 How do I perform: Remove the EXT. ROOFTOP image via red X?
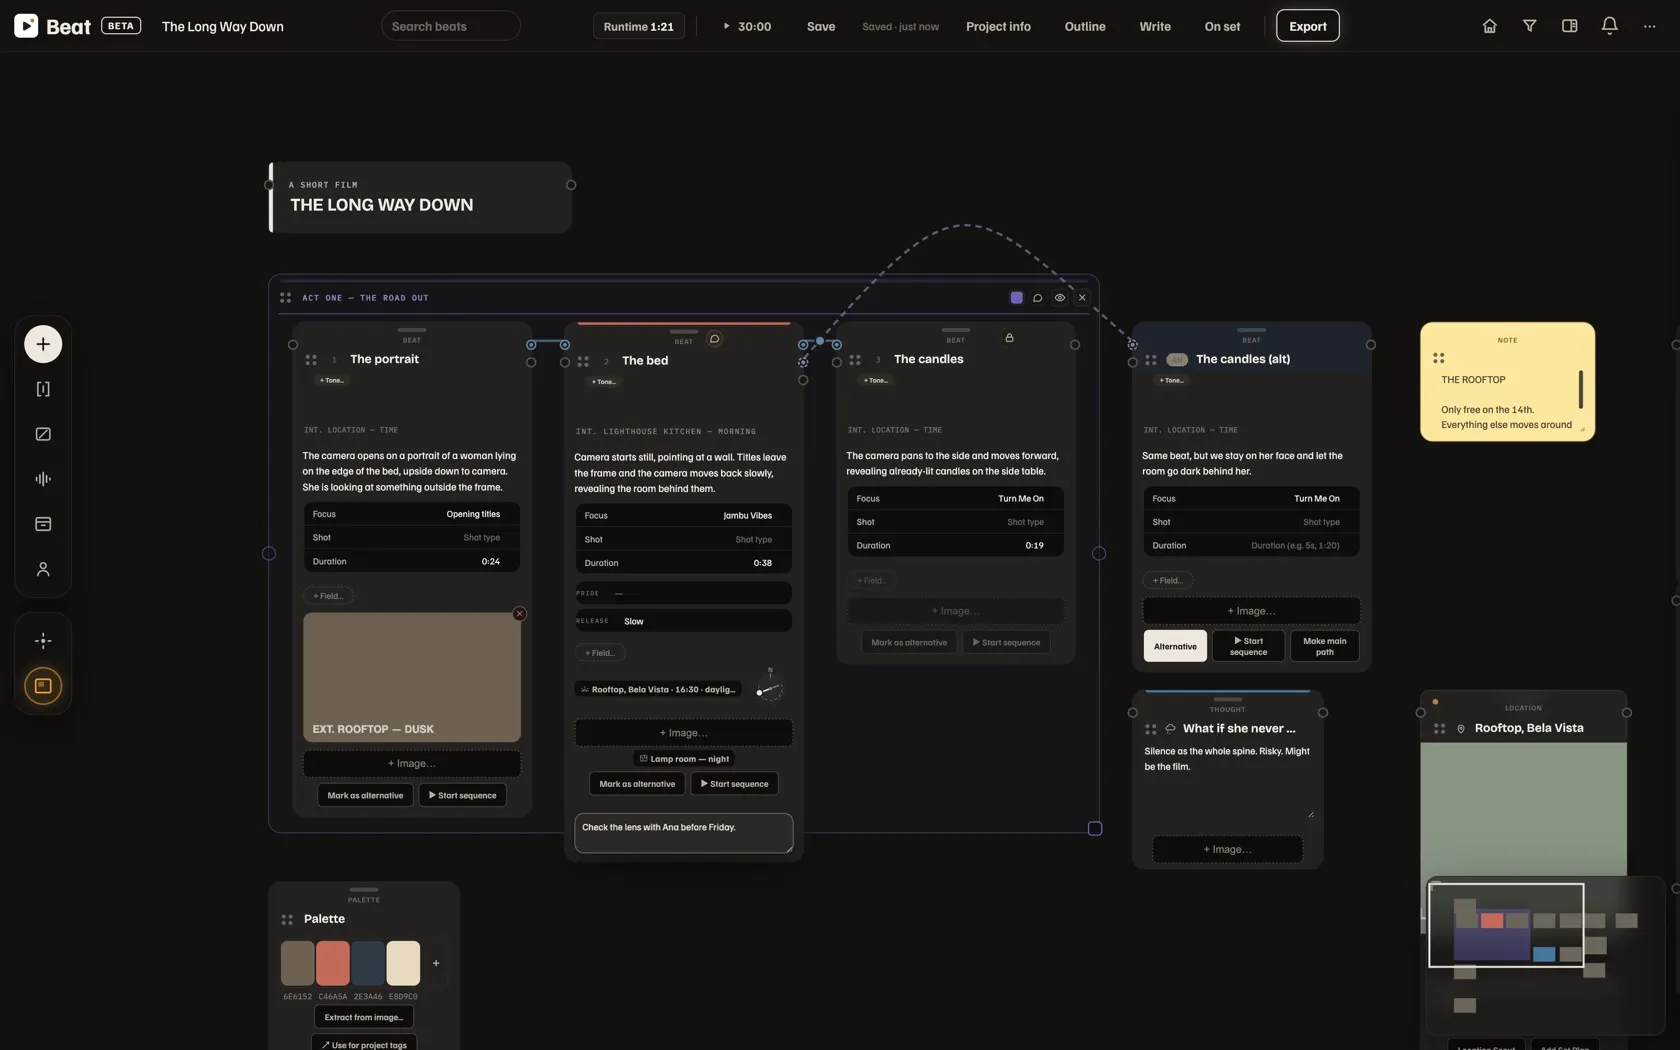click(519, 614)
